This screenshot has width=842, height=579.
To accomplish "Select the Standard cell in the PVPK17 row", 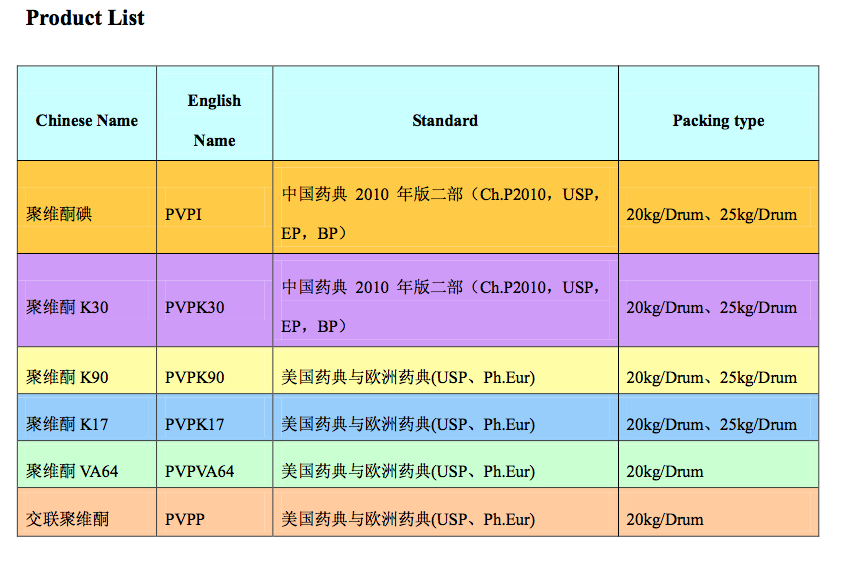I will pos(446,417).
